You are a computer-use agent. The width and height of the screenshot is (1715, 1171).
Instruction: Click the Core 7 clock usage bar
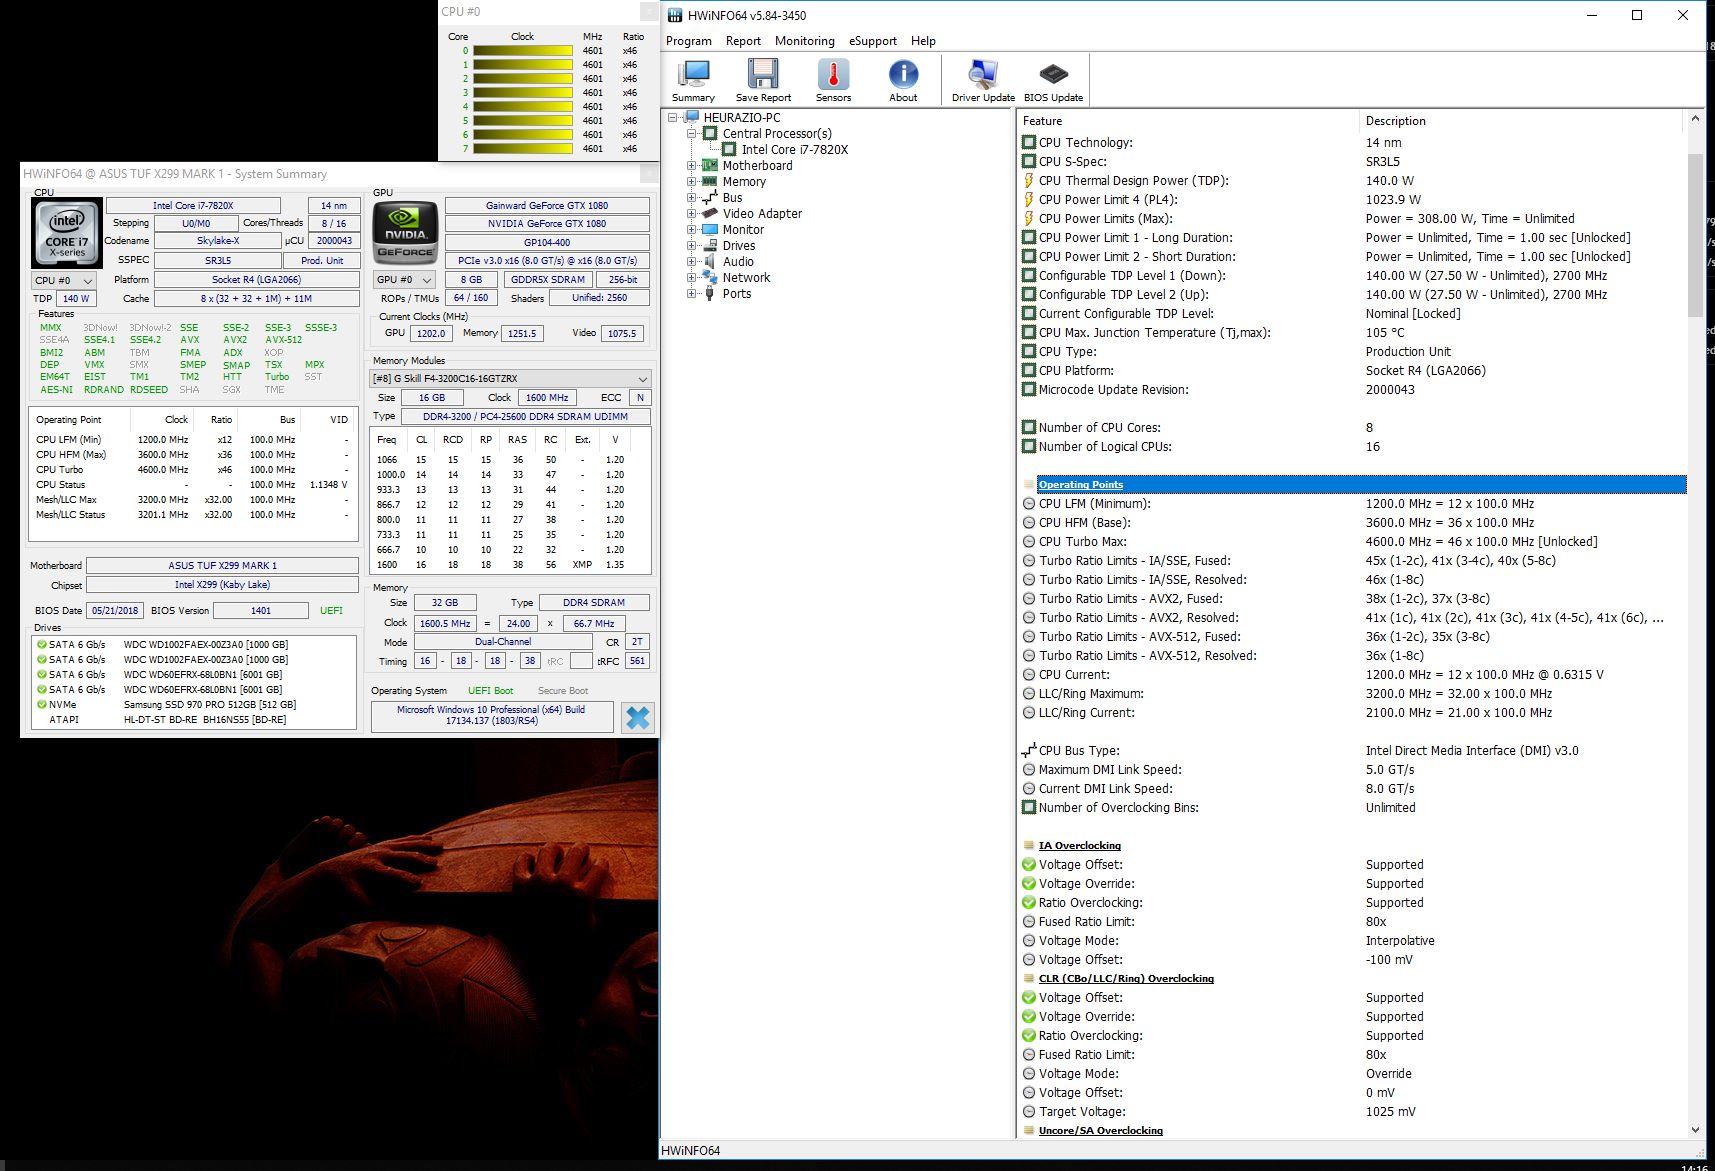tap(523, 148)
